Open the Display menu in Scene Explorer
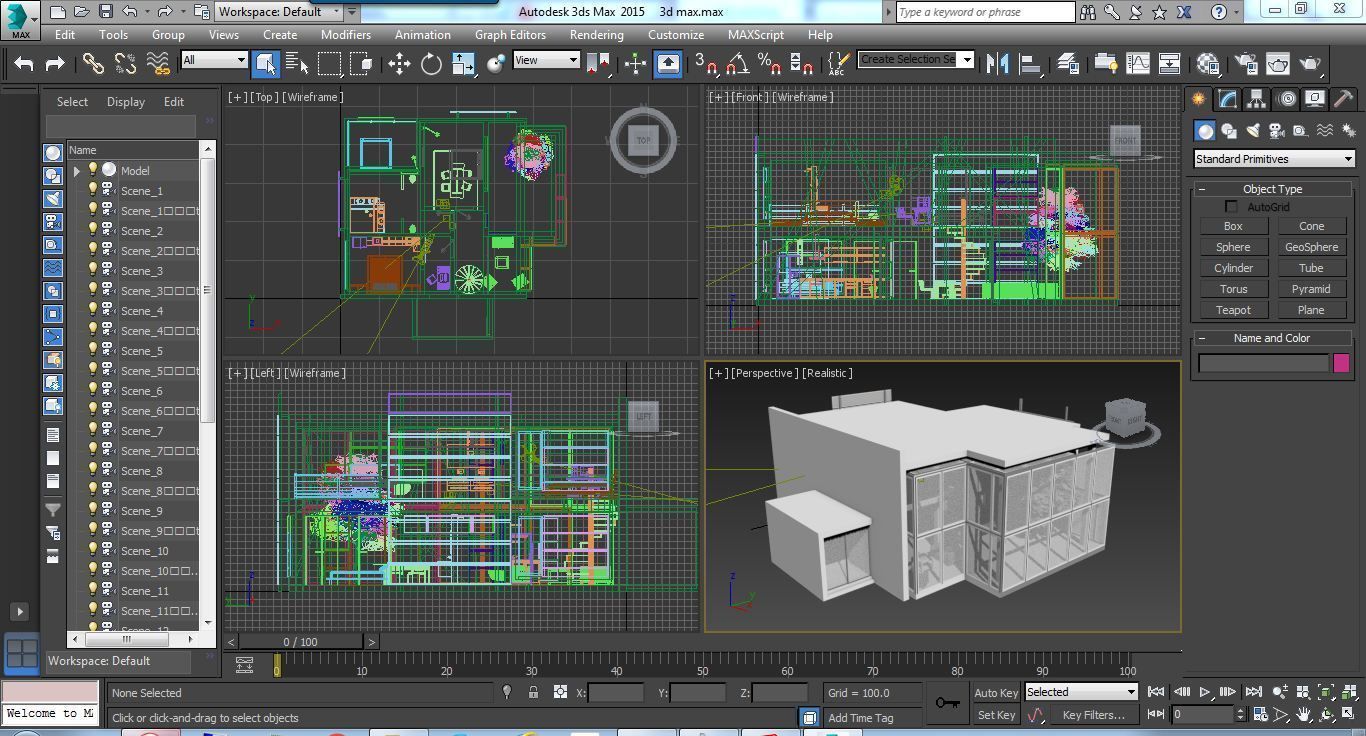Screen dimensions: 1366x736 [126, 102]
